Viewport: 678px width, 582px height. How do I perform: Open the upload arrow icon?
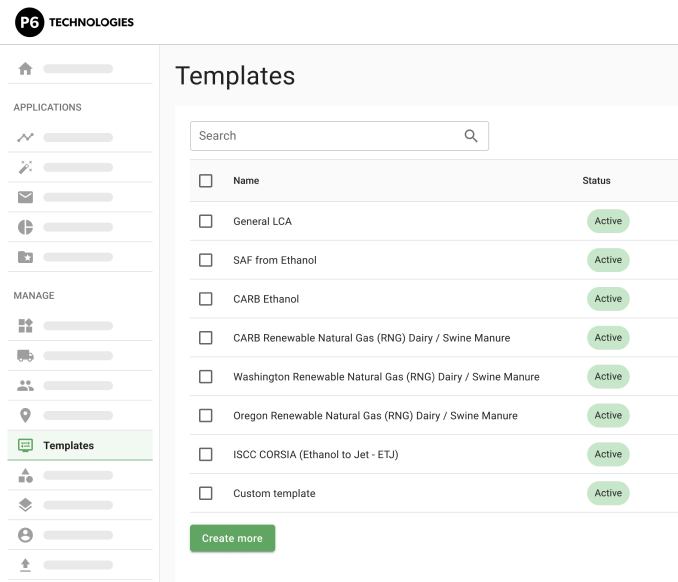click(25, 565)
